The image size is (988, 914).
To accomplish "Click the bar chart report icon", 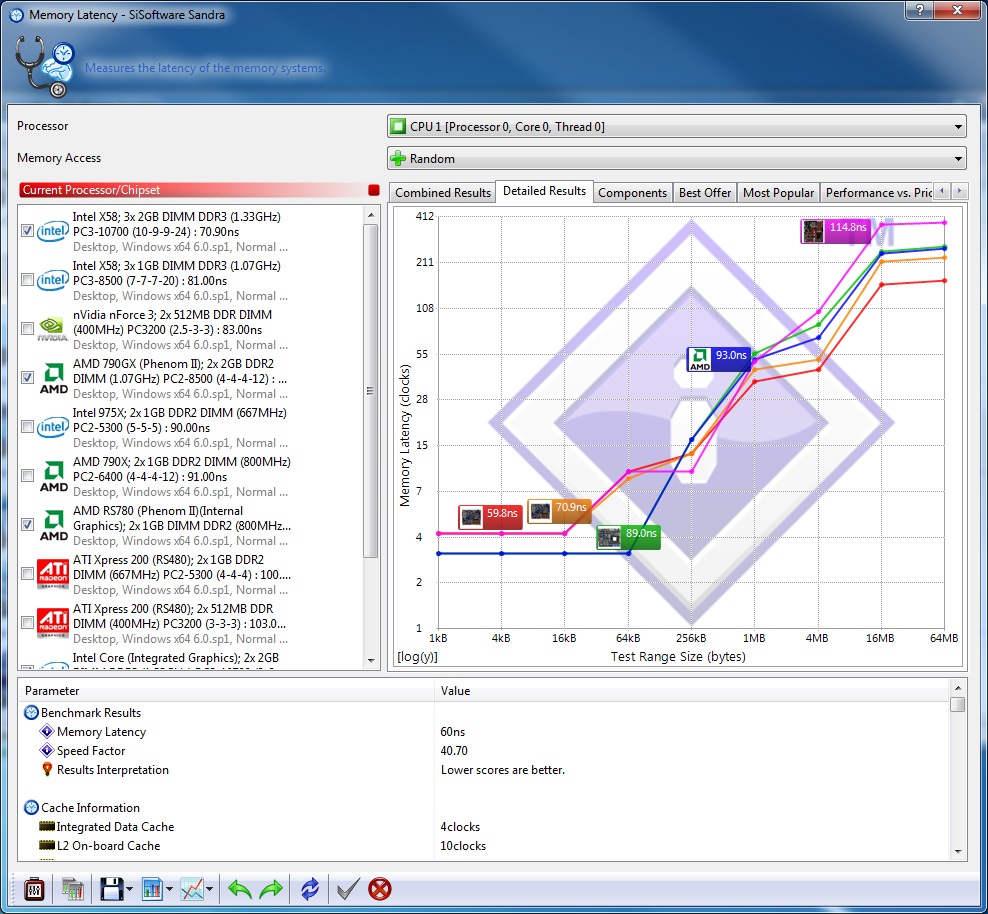I will [152, 889].
